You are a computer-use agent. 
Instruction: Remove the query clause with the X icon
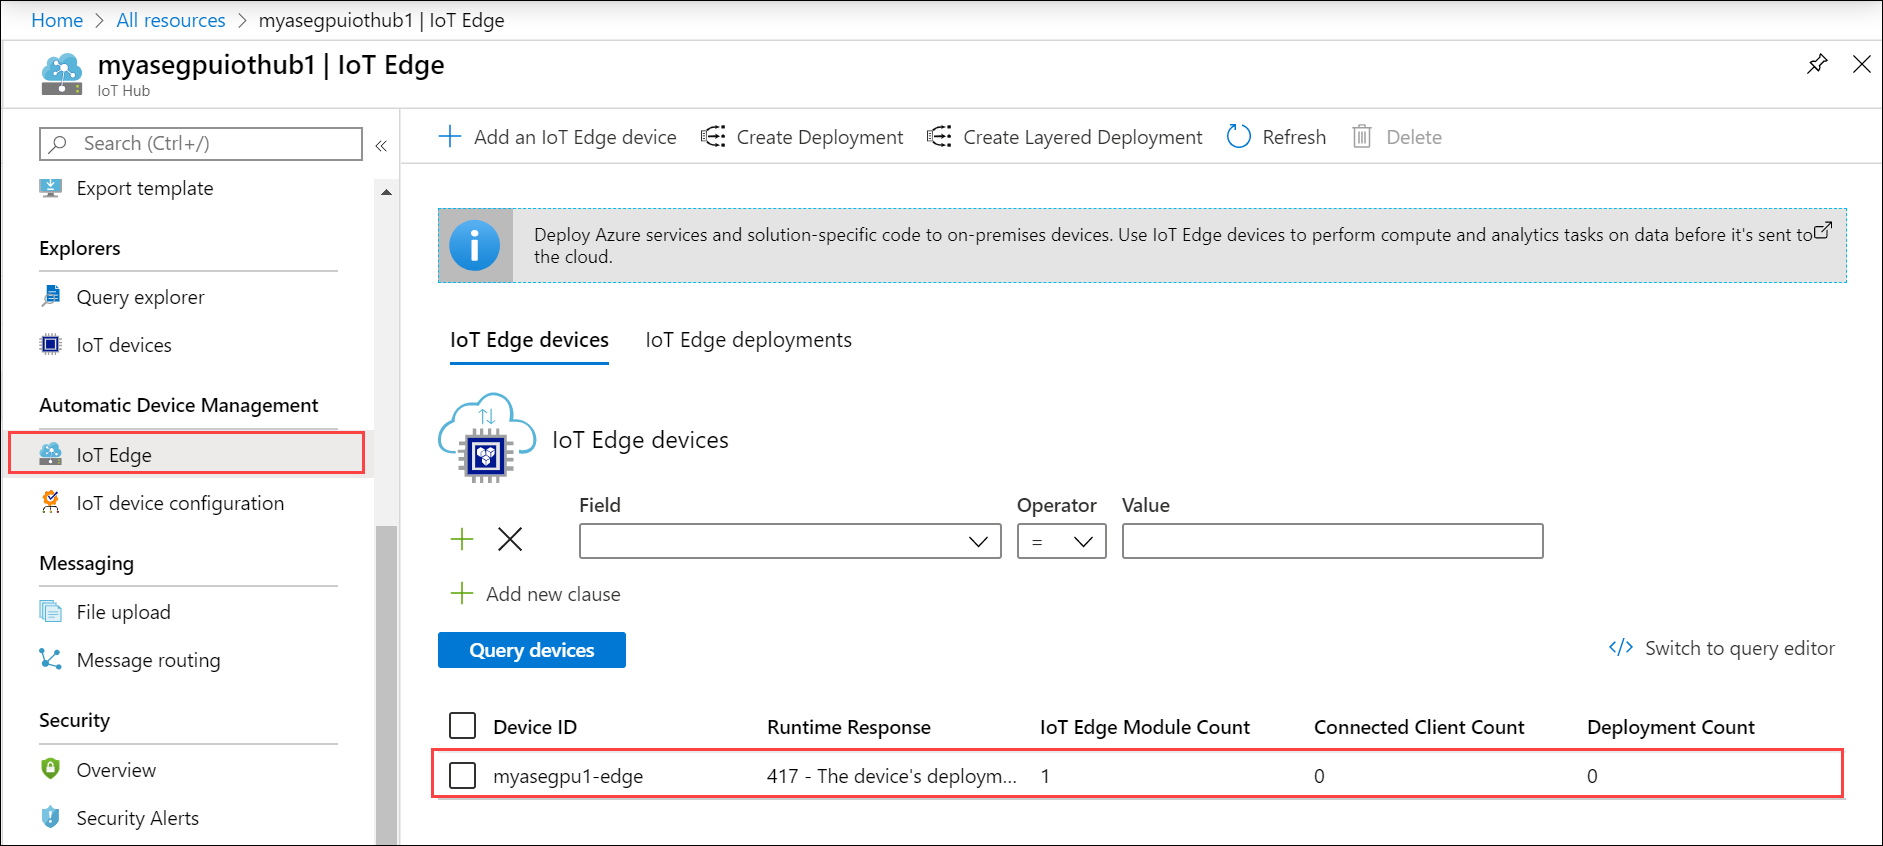[x=510, y=540]
